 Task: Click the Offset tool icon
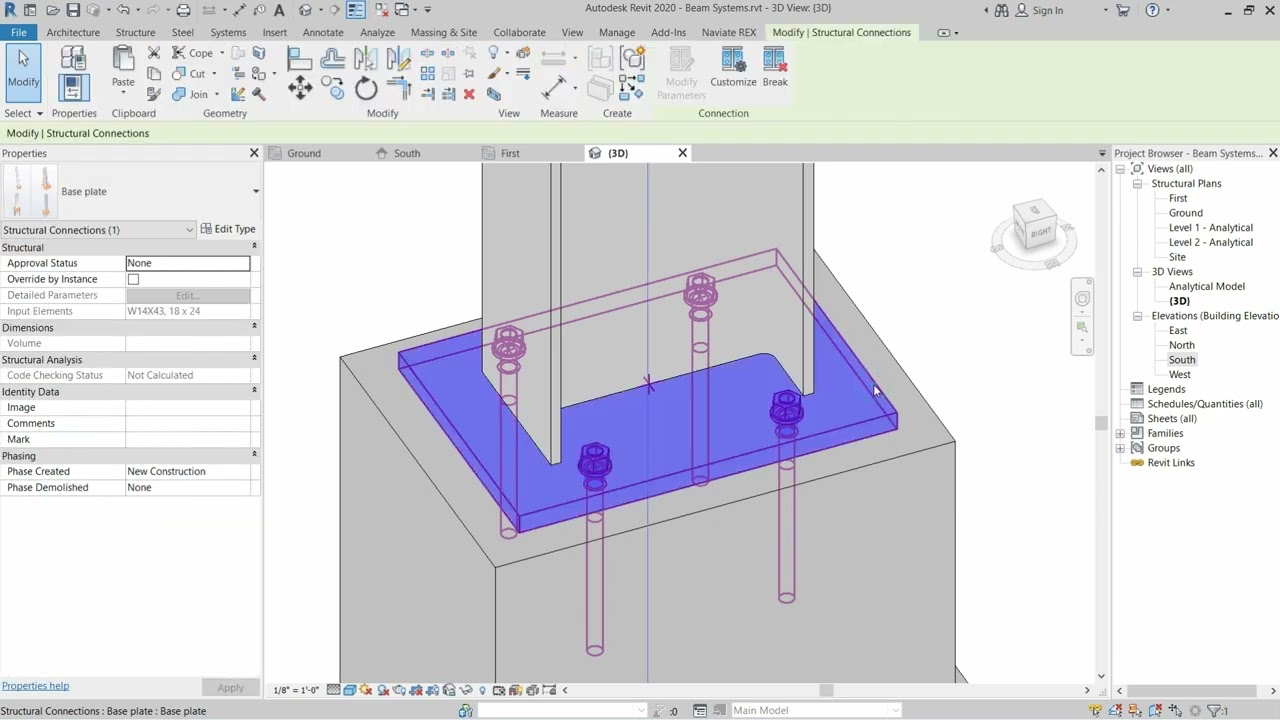[333, 60]
